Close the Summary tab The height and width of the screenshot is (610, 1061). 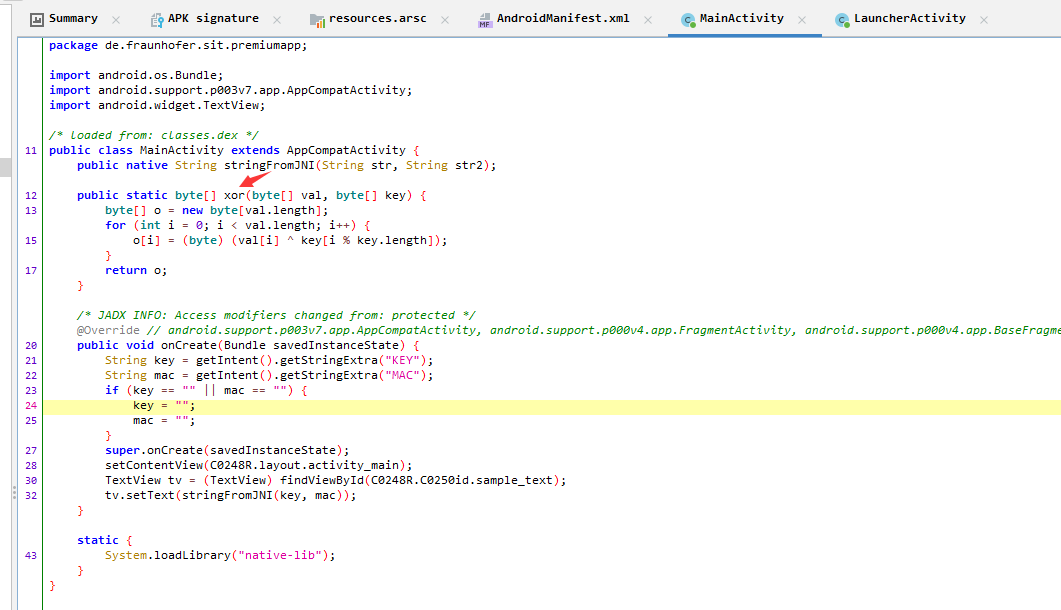117,19
